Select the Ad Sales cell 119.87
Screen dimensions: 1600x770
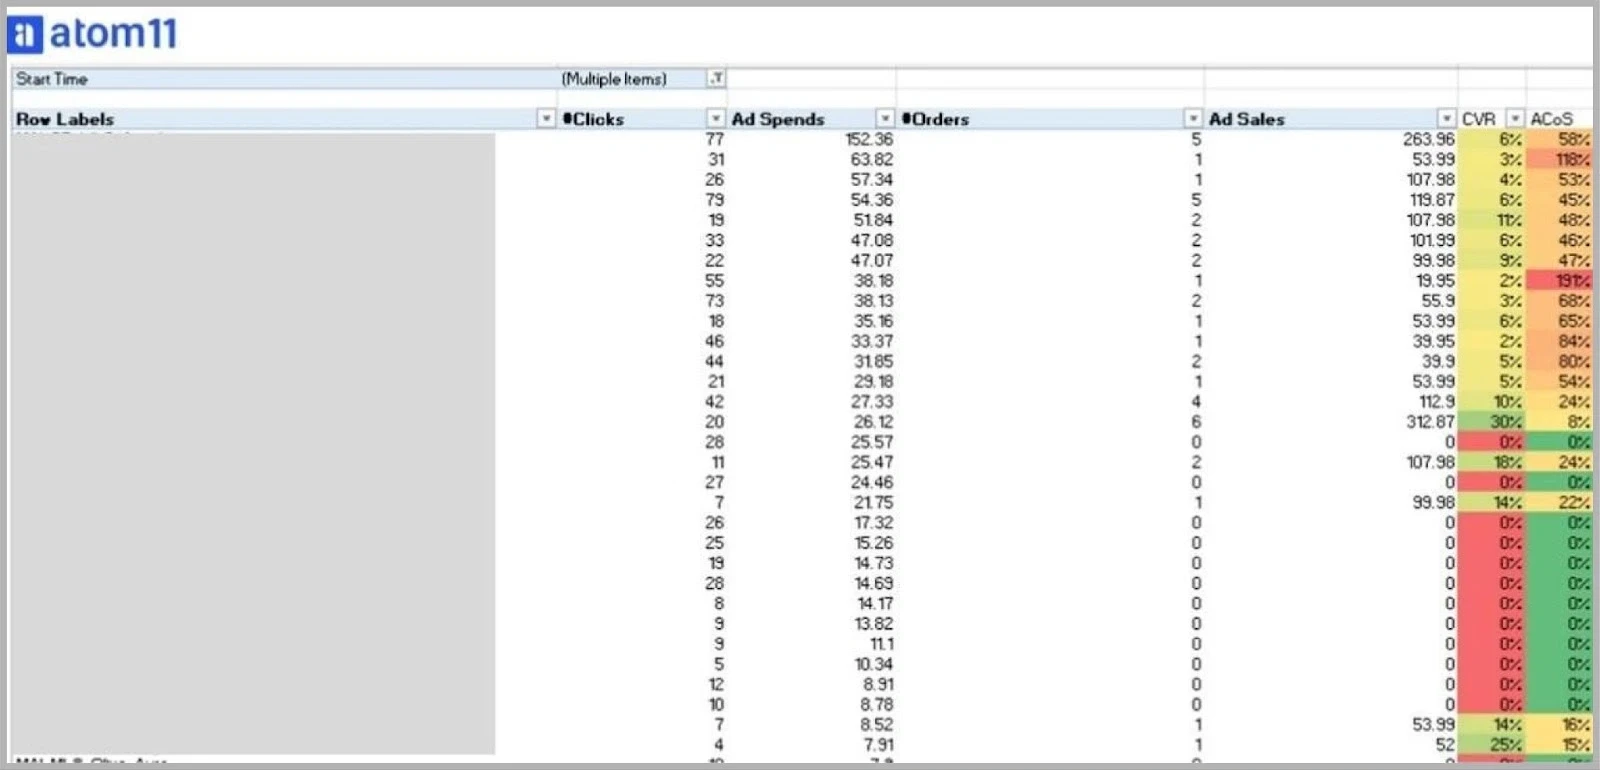tap(1431, 200)
